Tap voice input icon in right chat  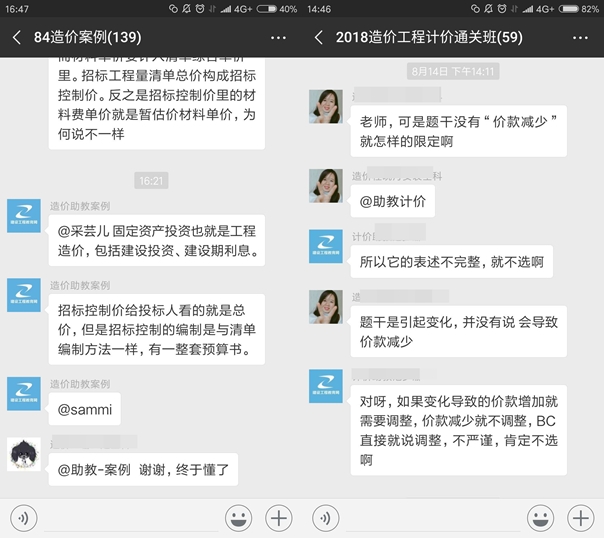[x=326, y=517]
